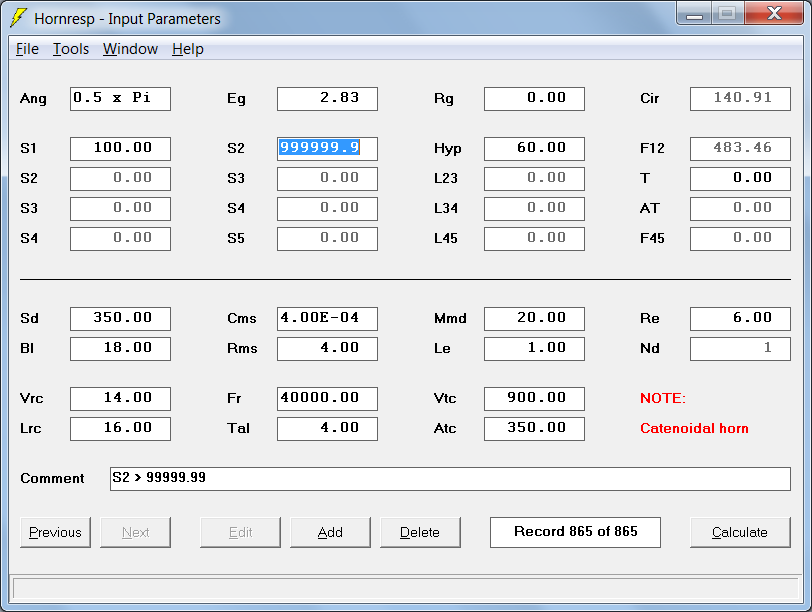This screenshot has width=812, height=612.
Task: Click the Comment label
Action: (52, 478)
